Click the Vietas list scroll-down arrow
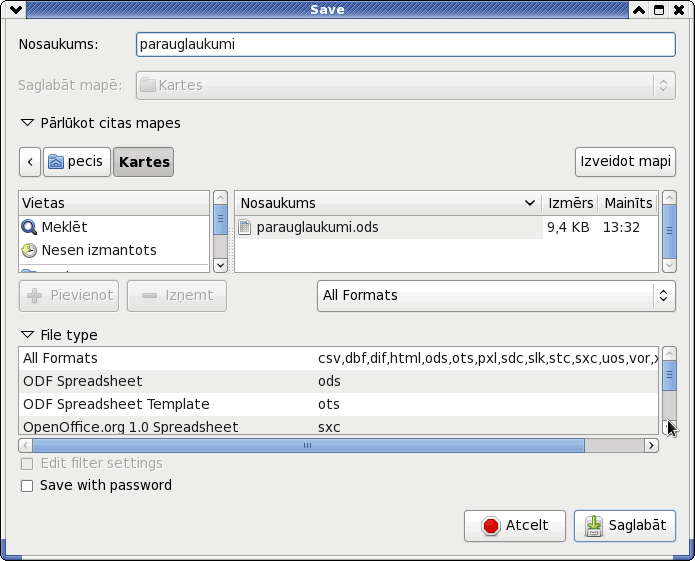The width and height of the screenshot is (695, 561). [220, 265]
